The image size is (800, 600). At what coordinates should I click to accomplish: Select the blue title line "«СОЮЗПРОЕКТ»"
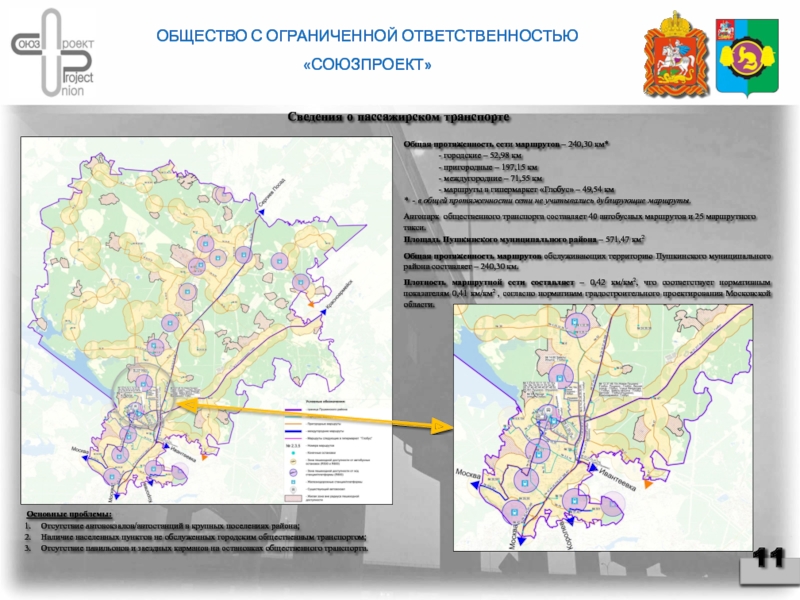tap(367, 65)
